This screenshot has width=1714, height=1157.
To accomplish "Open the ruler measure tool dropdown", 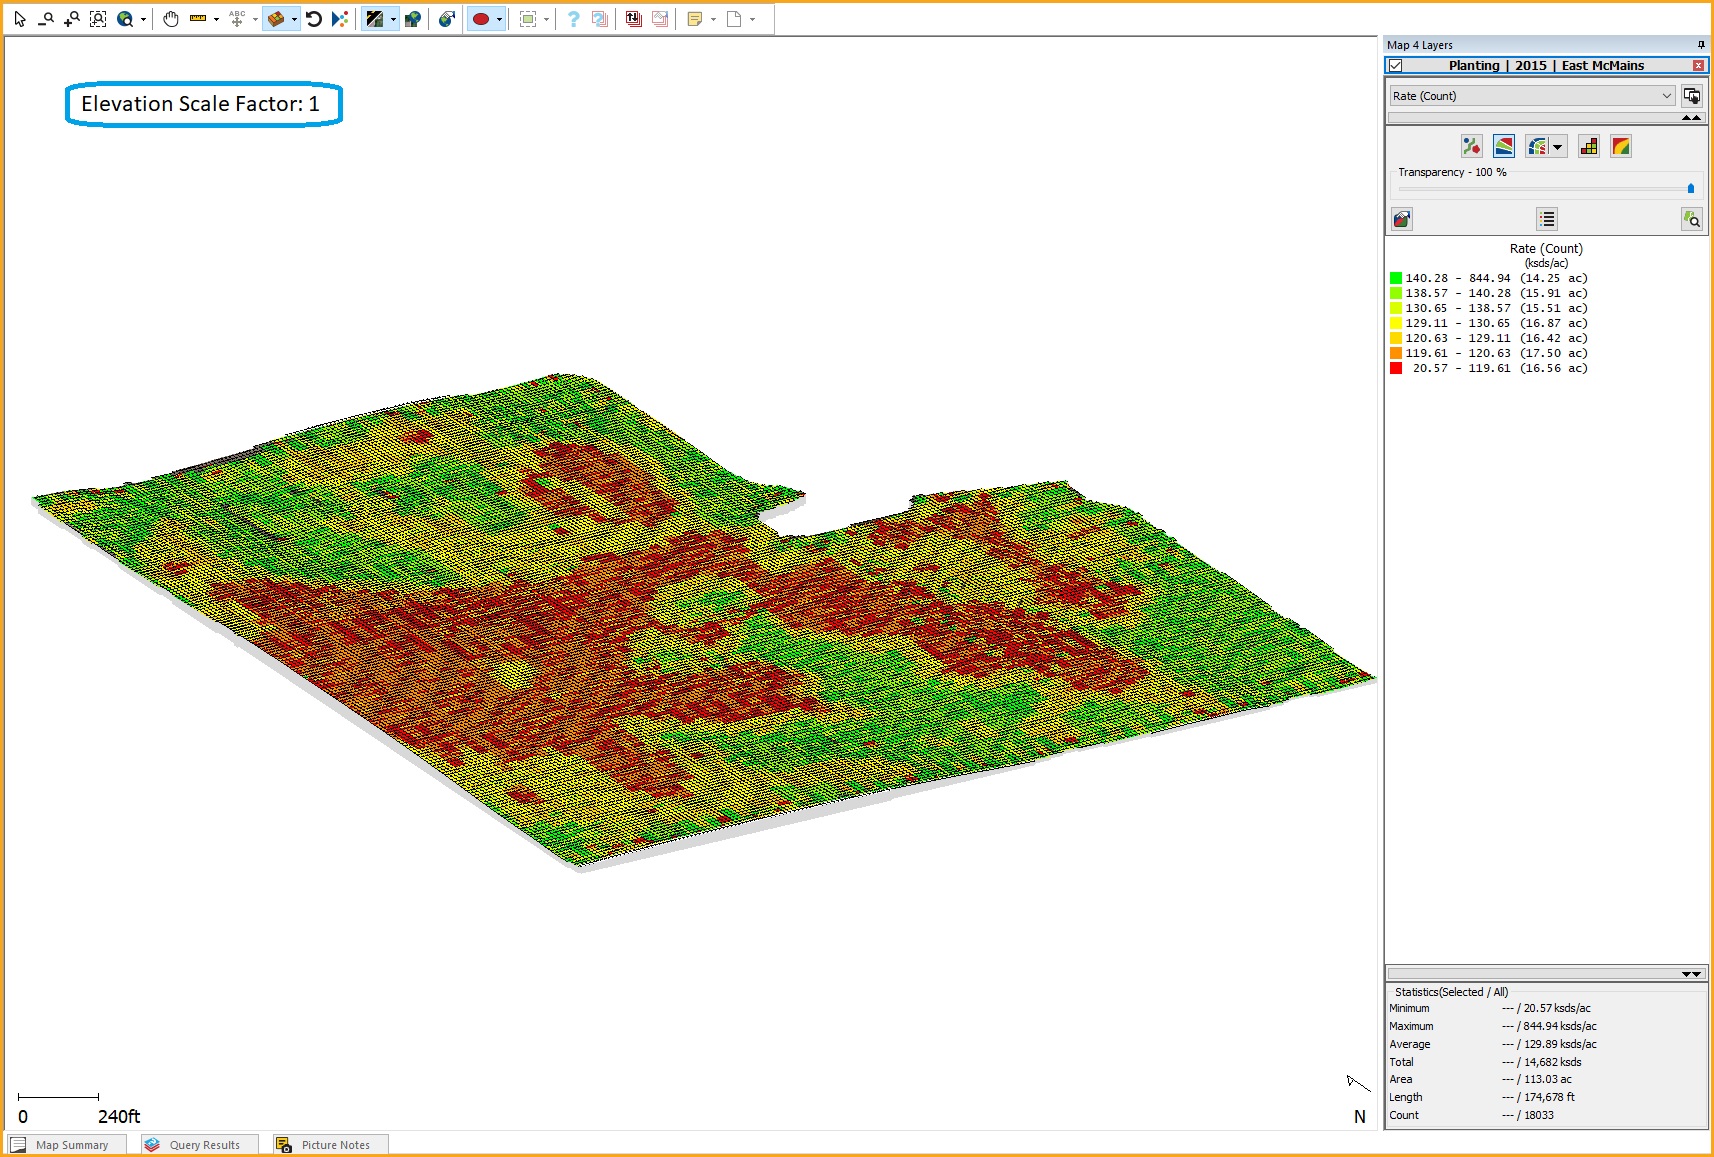I will (216, 19).
